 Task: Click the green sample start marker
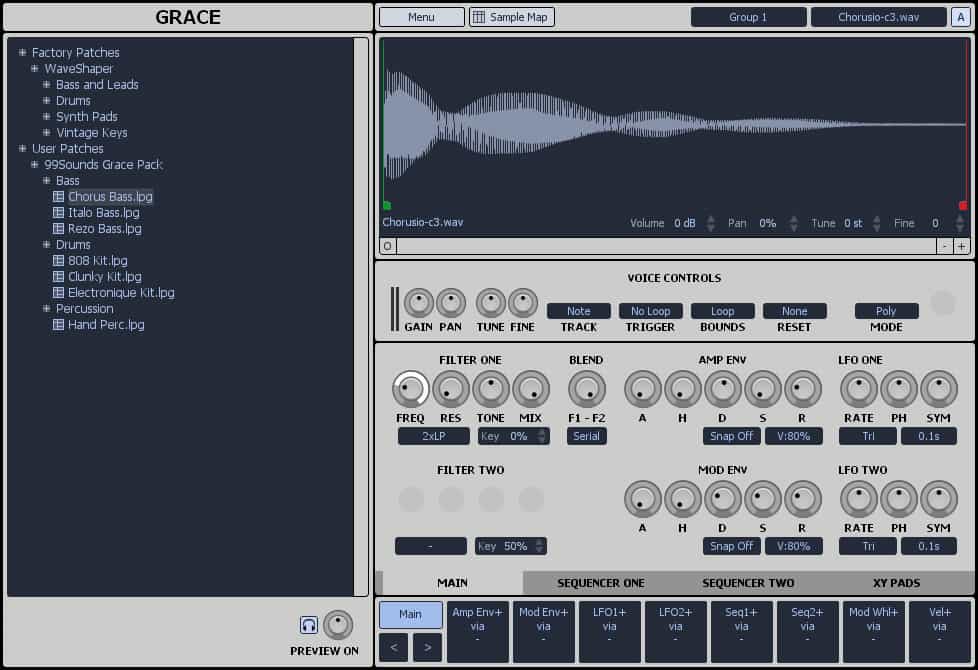(x=387, y=205)
